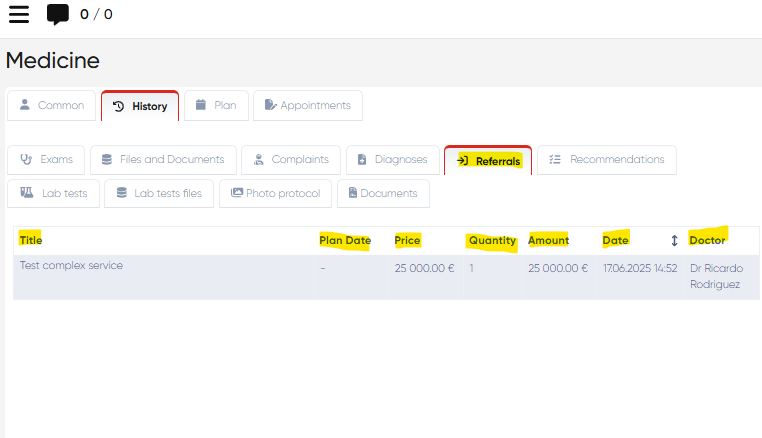Switch to the Lab tests sub-tab
This screenshot has height=438, width=762.
click(54, 194)
